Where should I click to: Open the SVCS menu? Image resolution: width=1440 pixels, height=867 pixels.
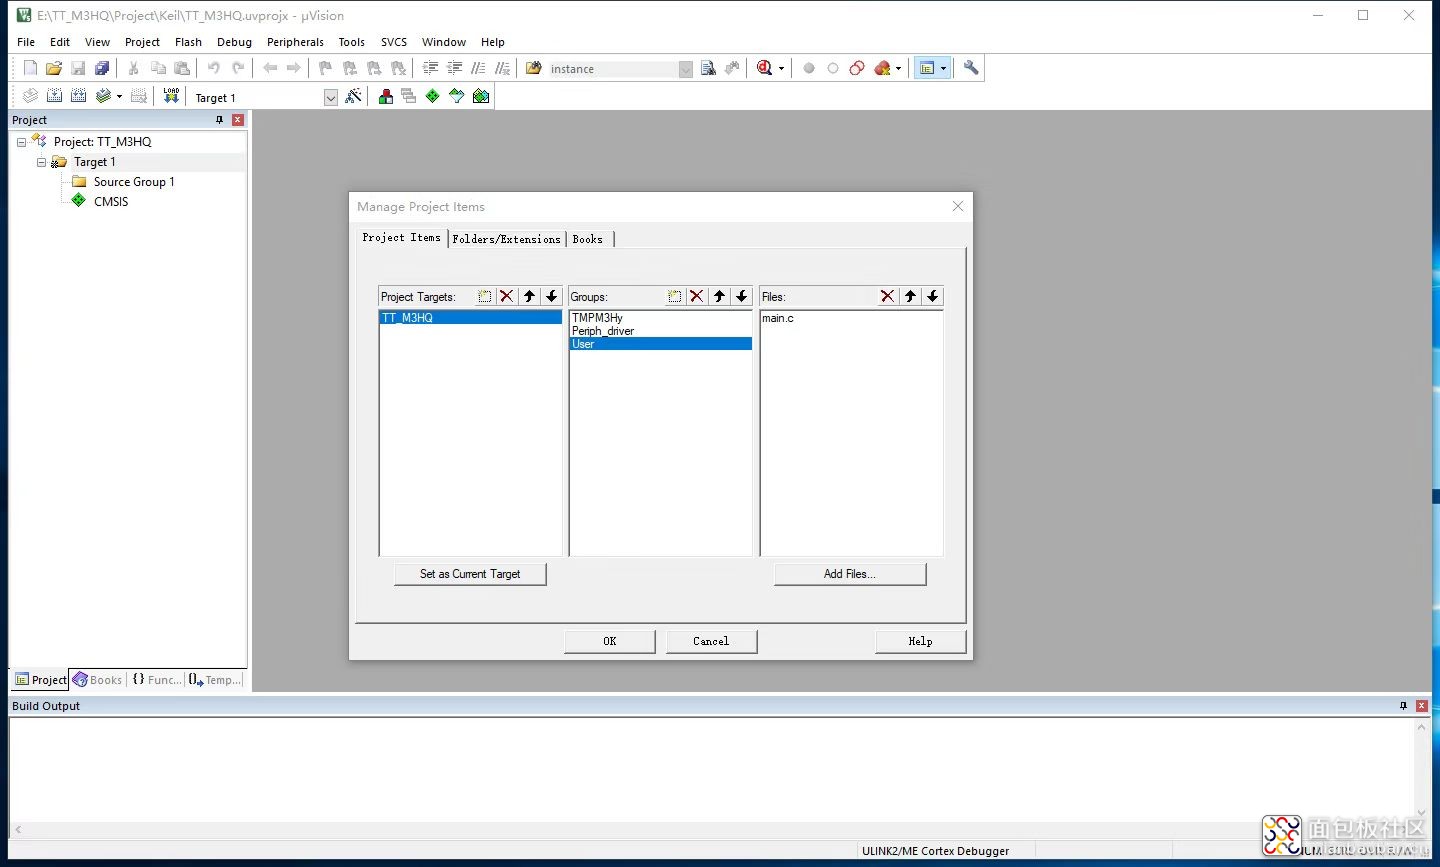(394, 42)
